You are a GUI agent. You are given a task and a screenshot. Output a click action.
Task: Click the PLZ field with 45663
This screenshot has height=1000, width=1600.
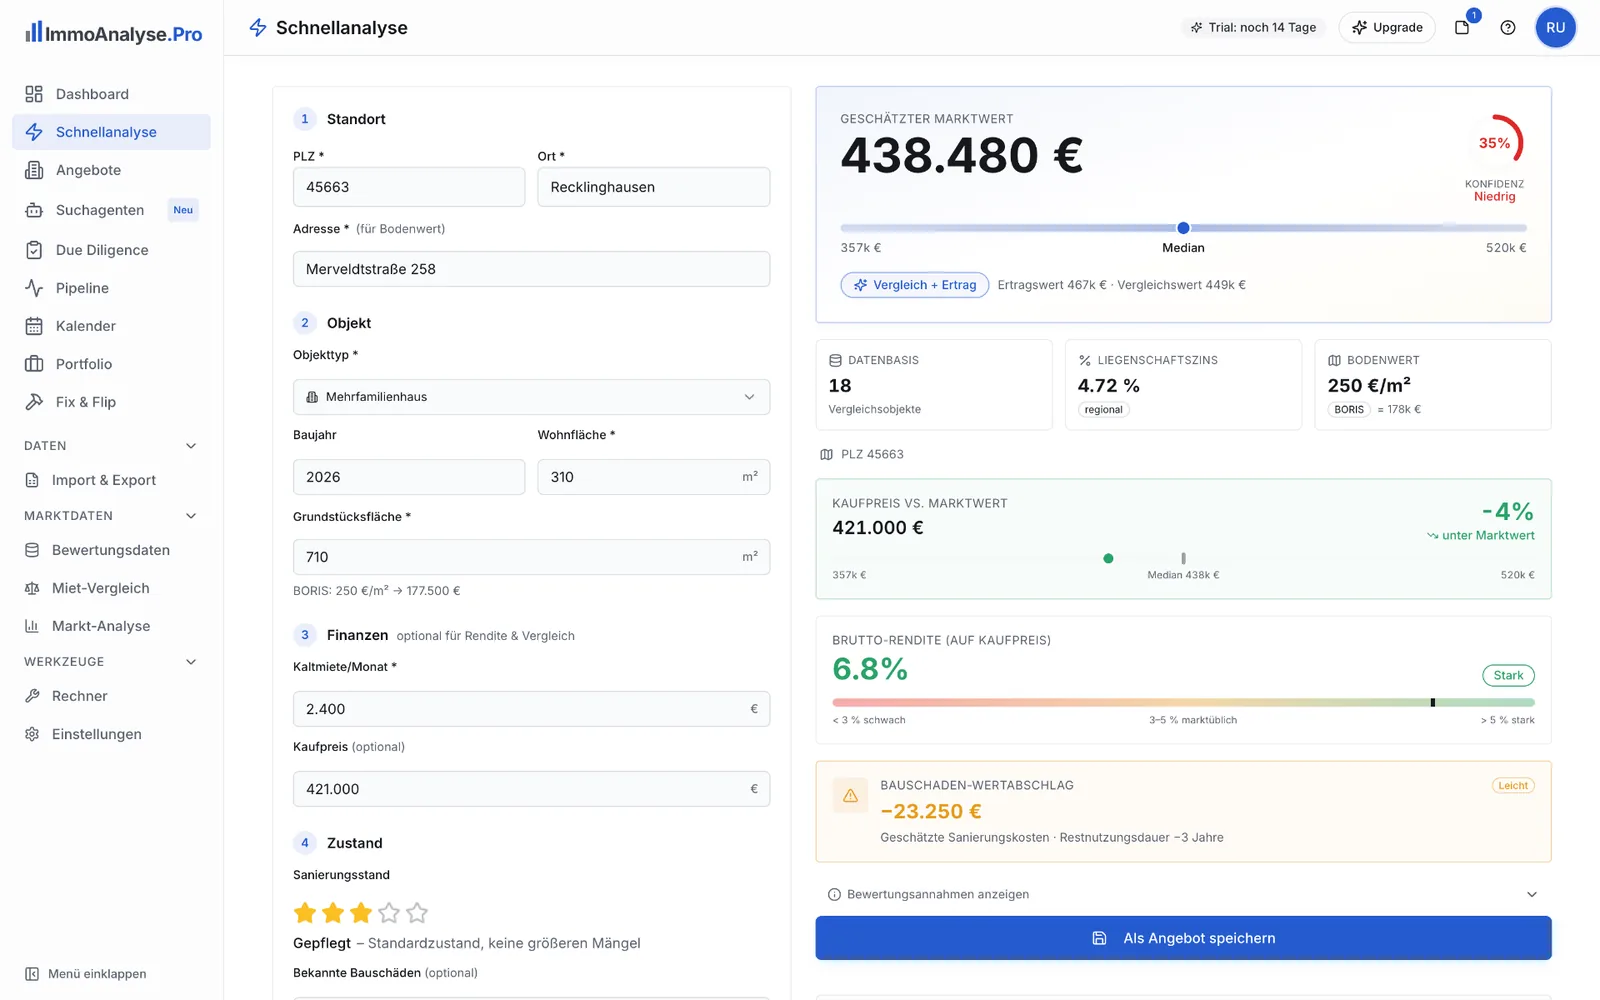(409, 187)
